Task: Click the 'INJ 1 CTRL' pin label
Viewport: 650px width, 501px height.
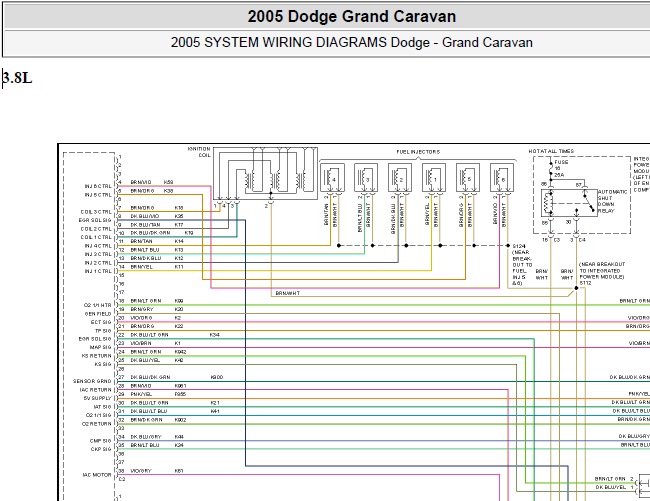Action: (x=98, y=271)
